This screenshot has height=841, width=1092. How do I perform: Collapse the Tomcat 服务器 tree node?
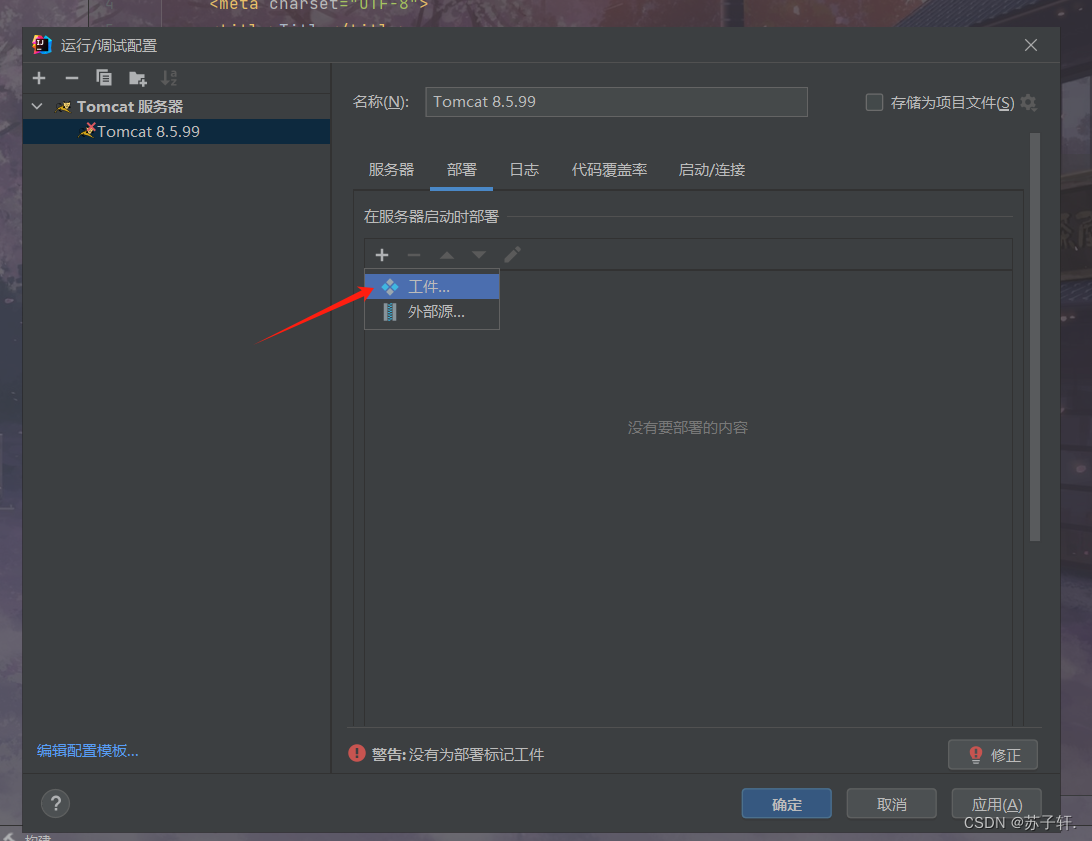[x=38, y=107]
